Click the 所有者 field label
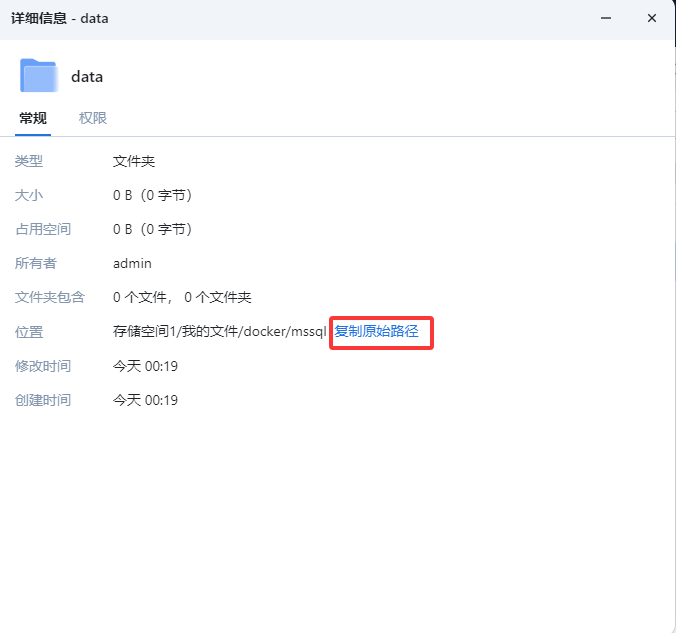 coord(36,263)
